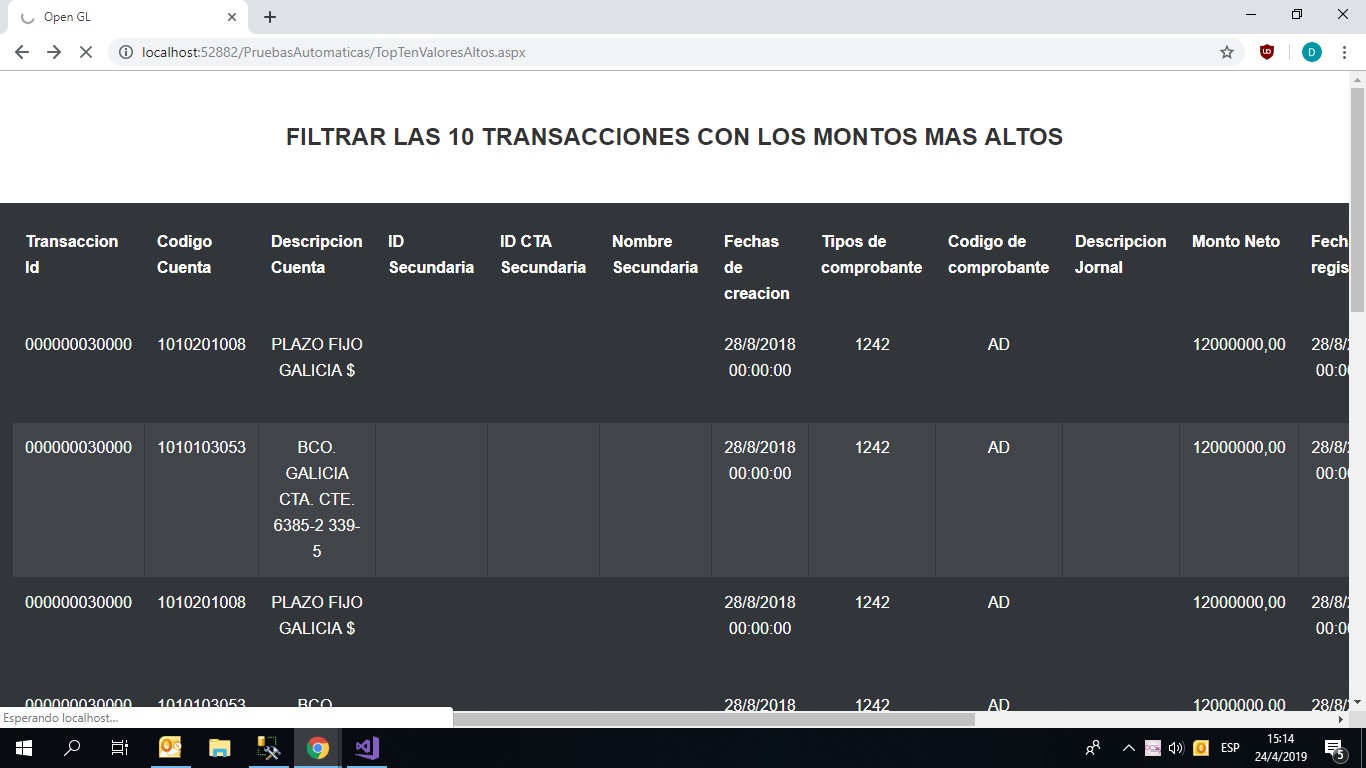Open the volume control in tray

[x=1176, y=748]
